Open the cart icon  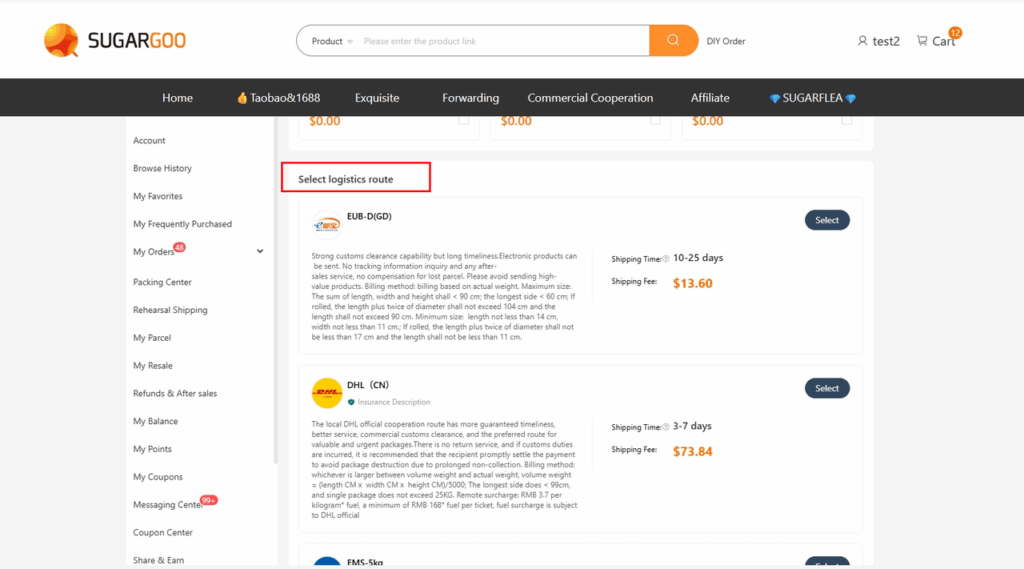(x=921, y=41)
